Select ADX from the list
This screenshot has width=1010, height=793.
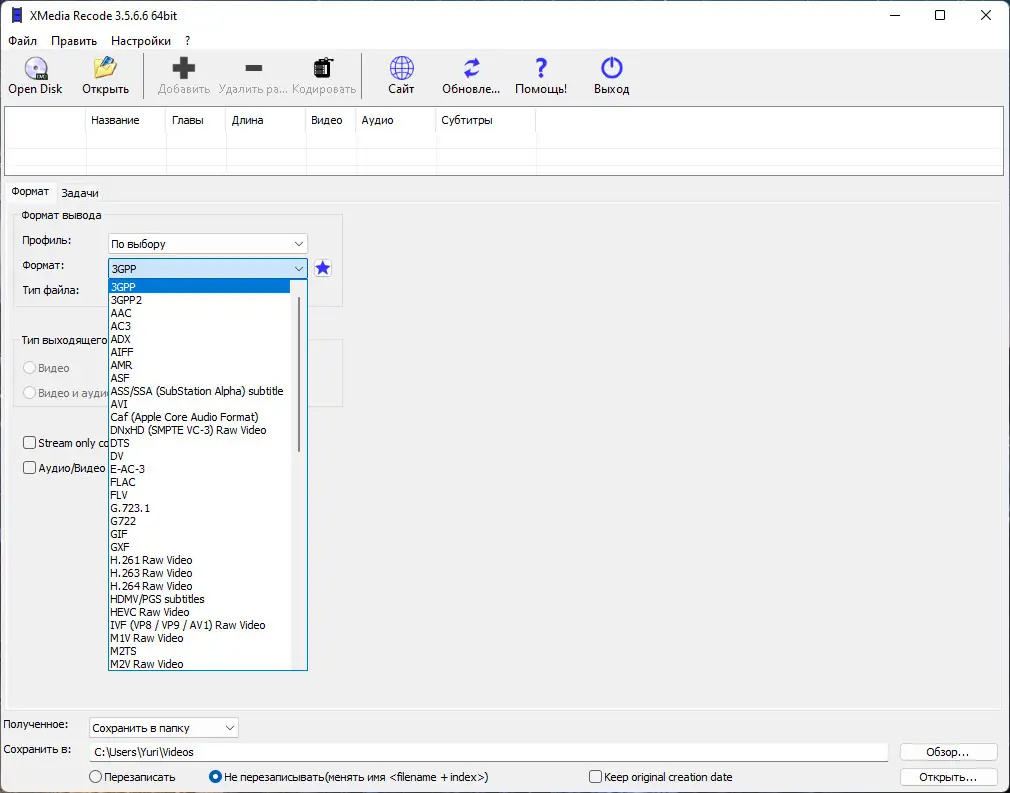200,339
